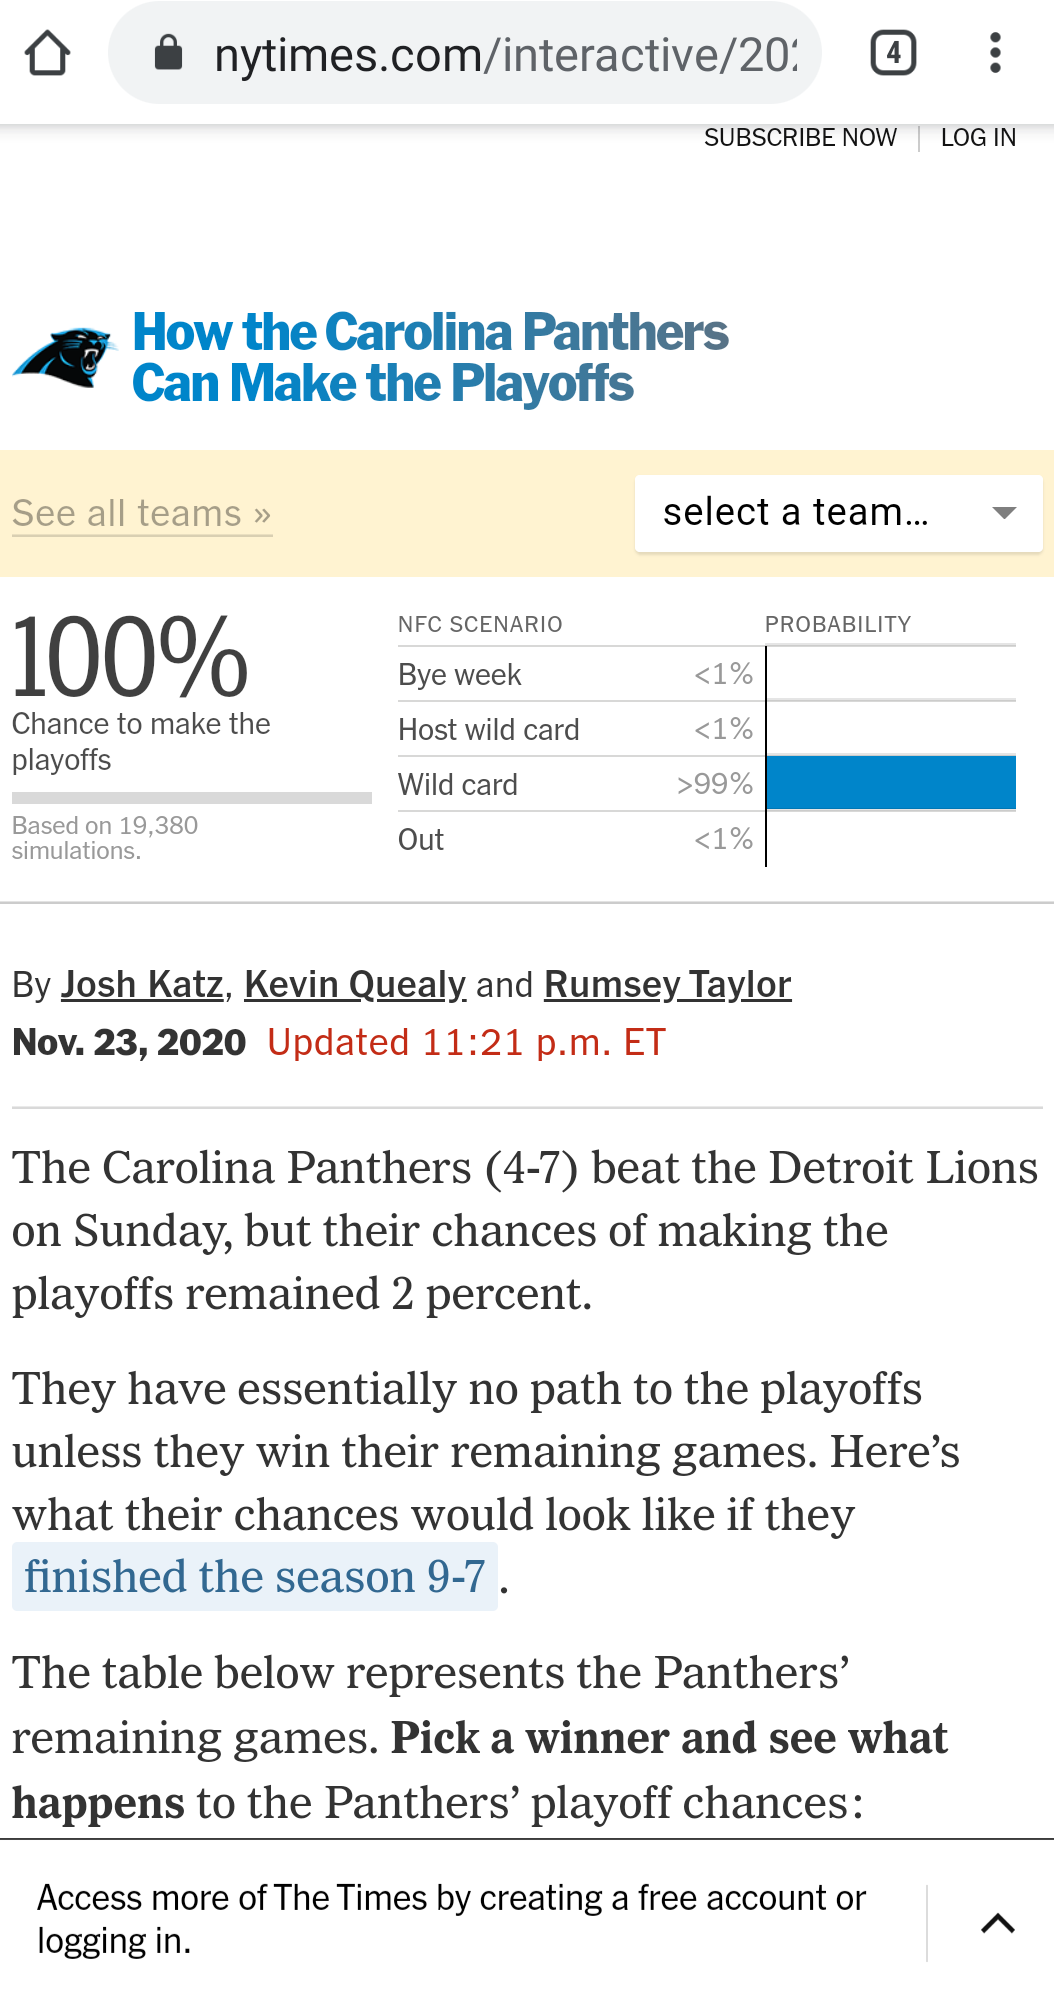Image resolution: width=1054 pixels, height=2014 pixels.
Task: Tap the free account banner text
Action: [x=452, y=1919]
